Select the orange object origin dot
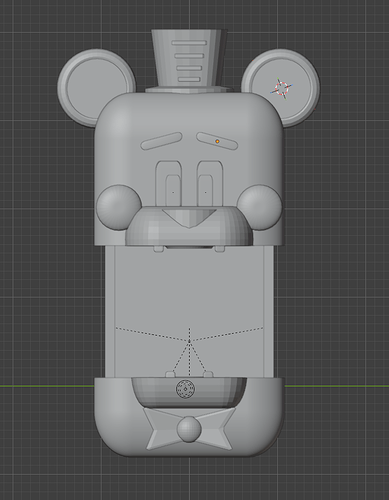 click(217, 141)
